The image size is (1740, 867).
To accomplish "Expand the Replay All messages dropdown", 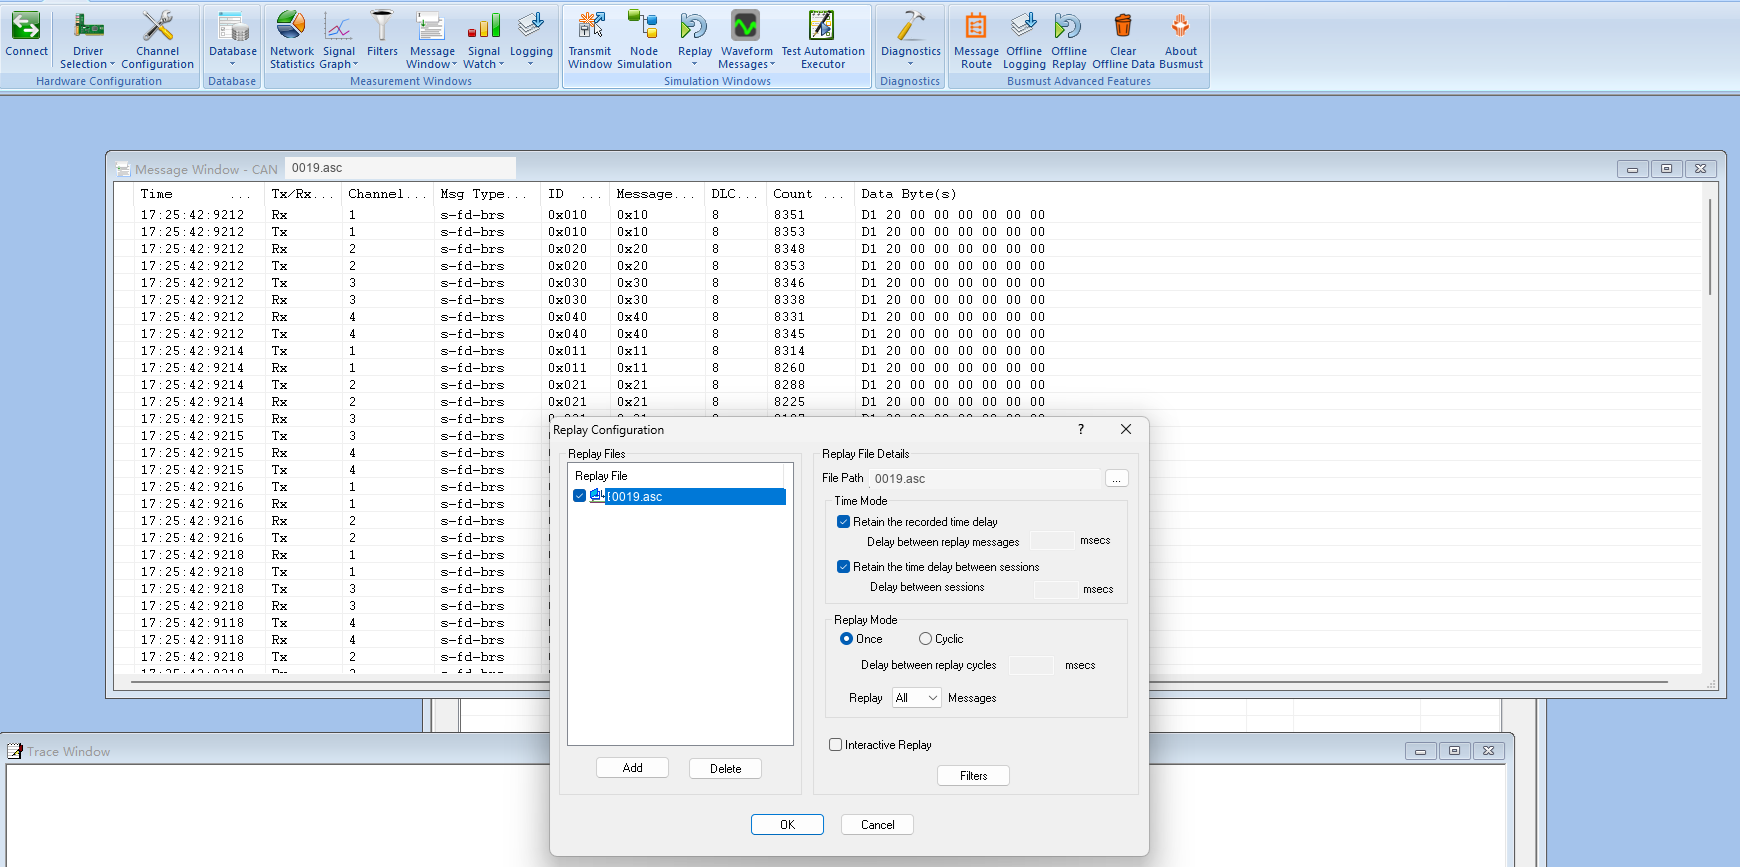I will tap(917, 698).
